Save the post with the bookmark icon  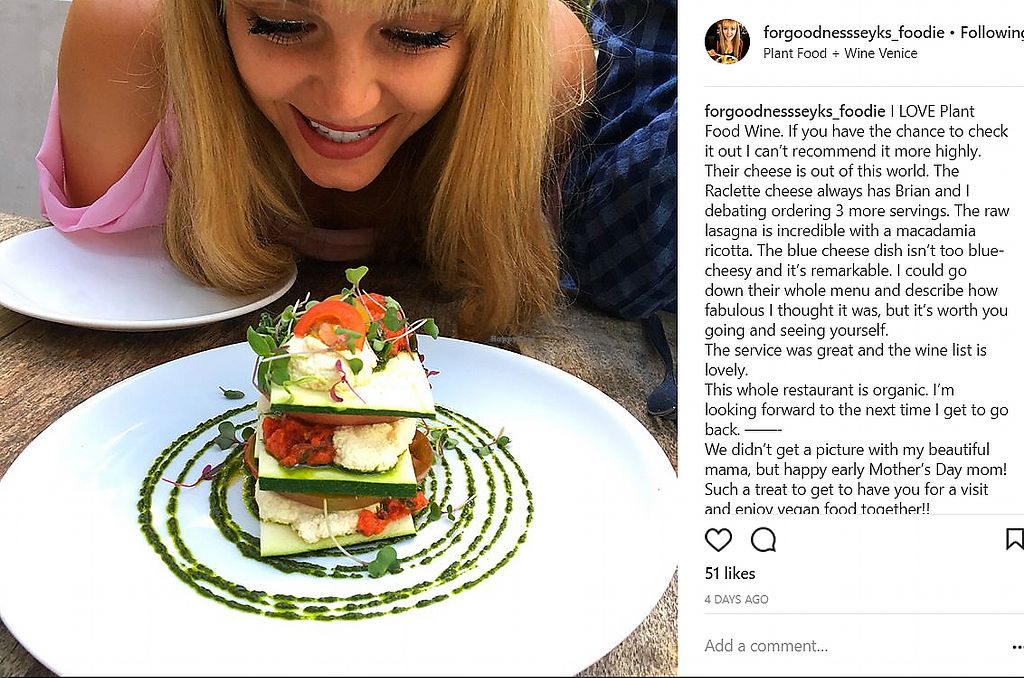pos(1013,540)
